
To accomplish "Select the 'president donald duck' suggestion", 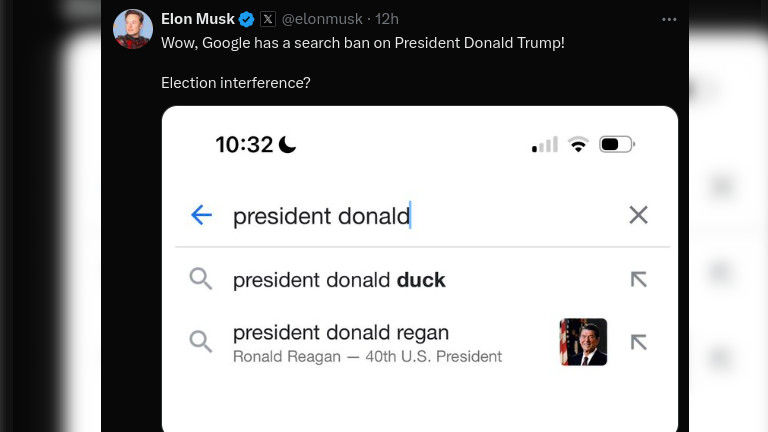I will point(339,280).
